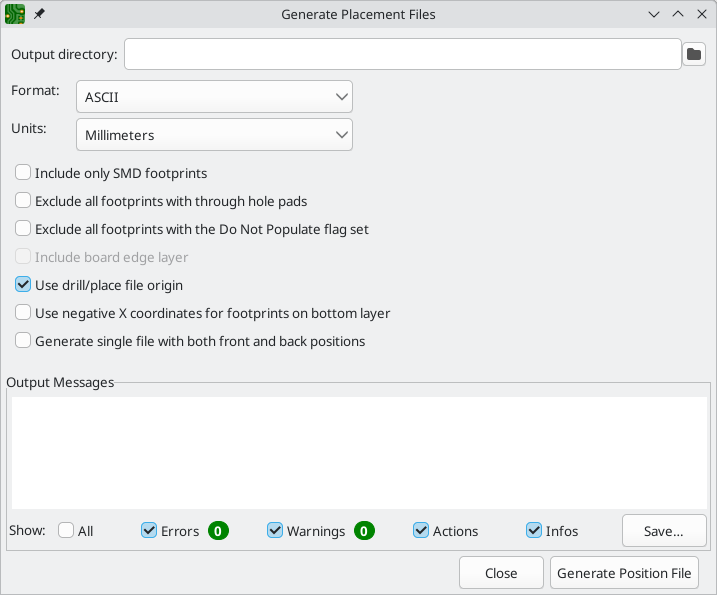Viewport: 717px width, 595px height.
Task: Click the Save... messages button
Action: [664, 531]
